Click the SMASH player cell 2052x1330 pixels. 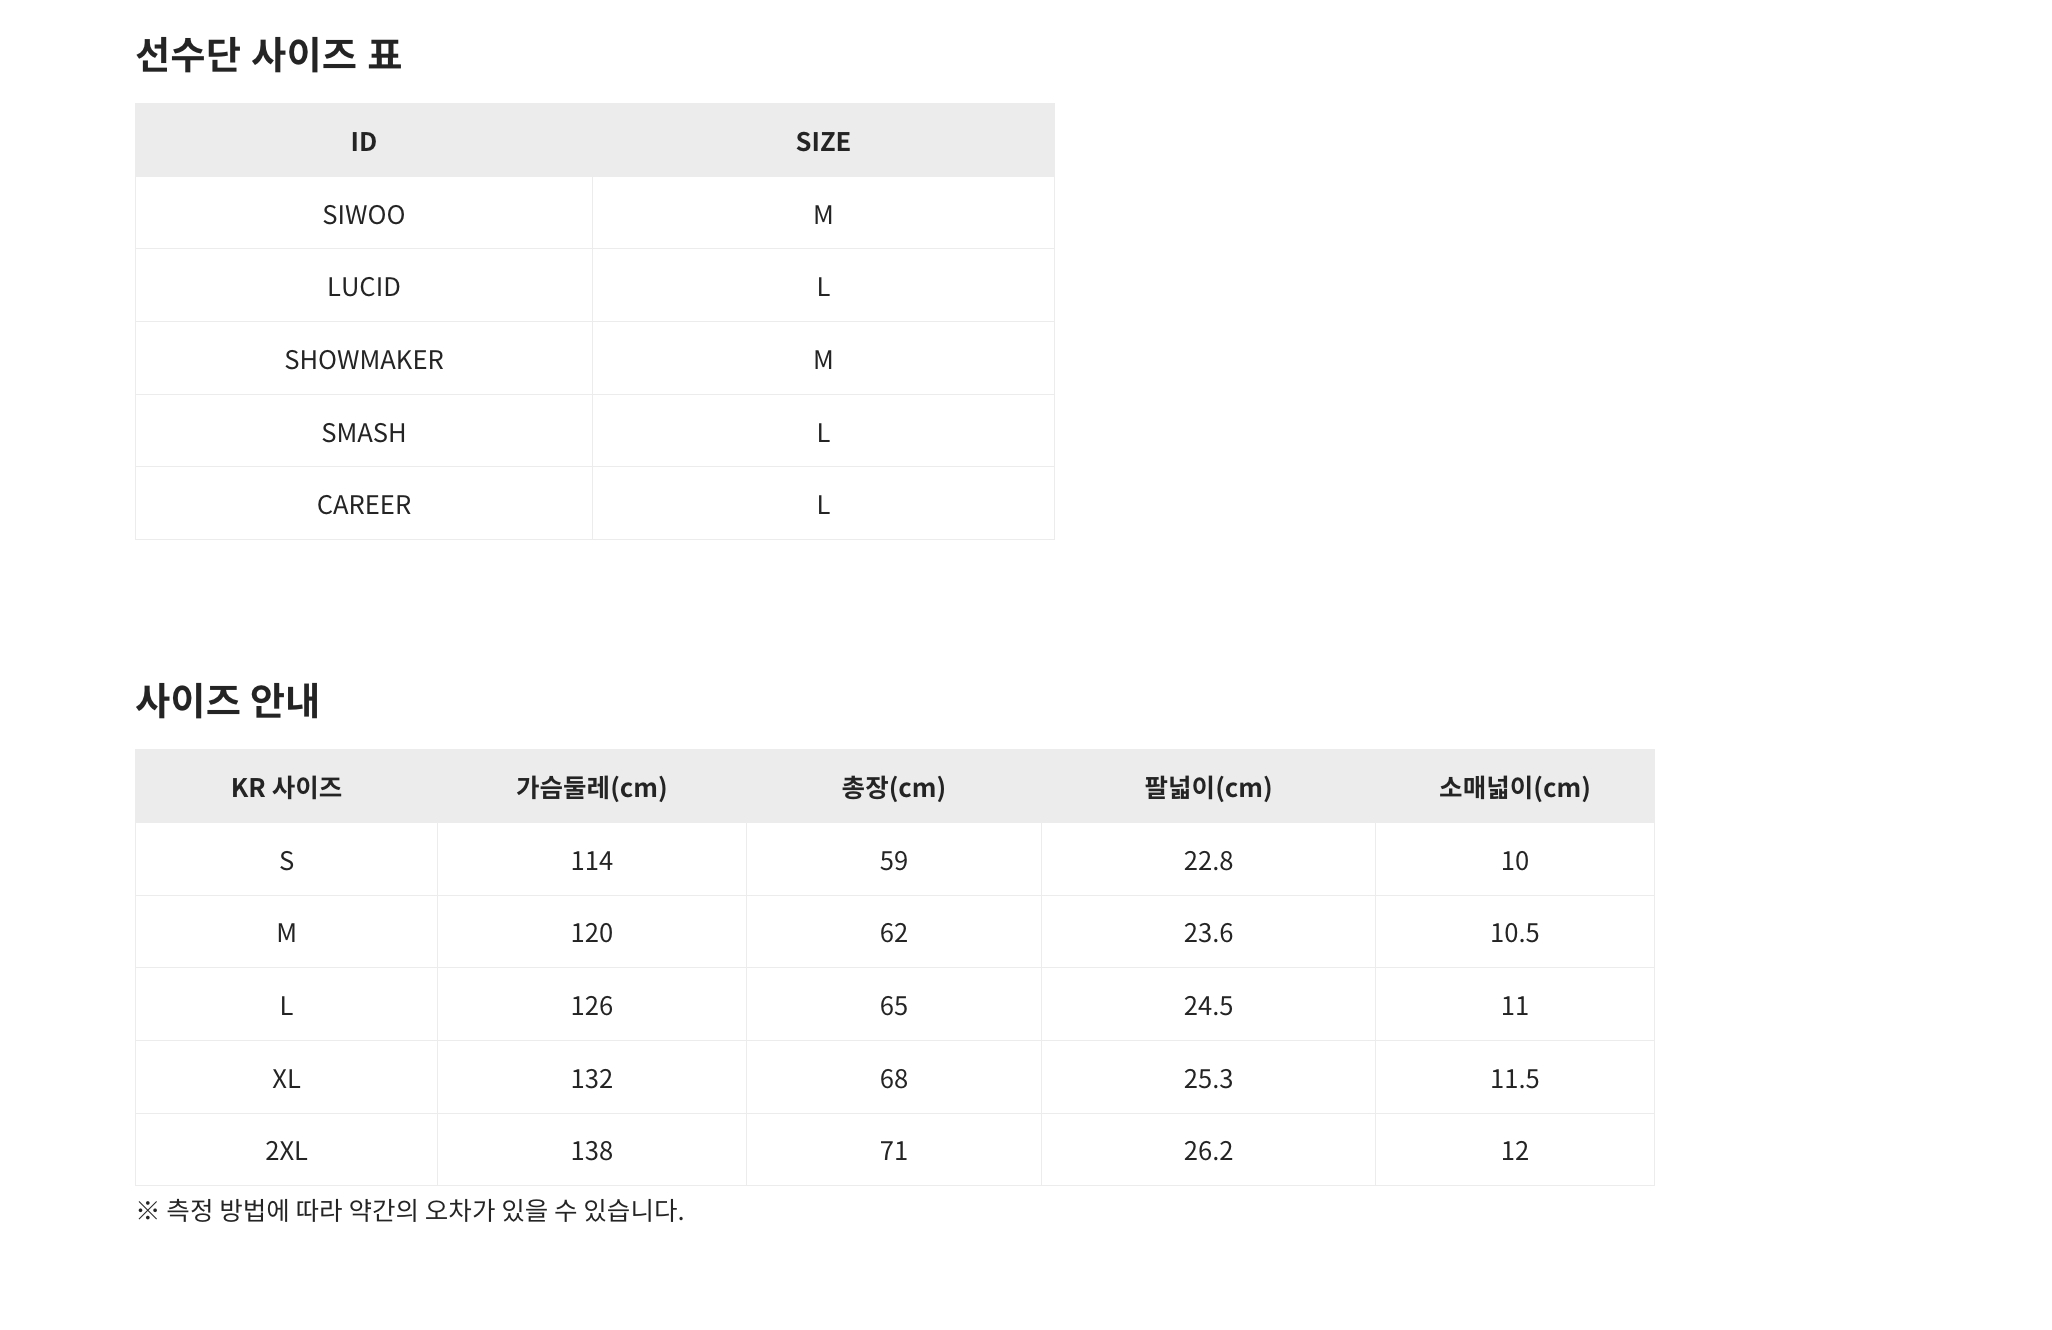coord(363,432)
